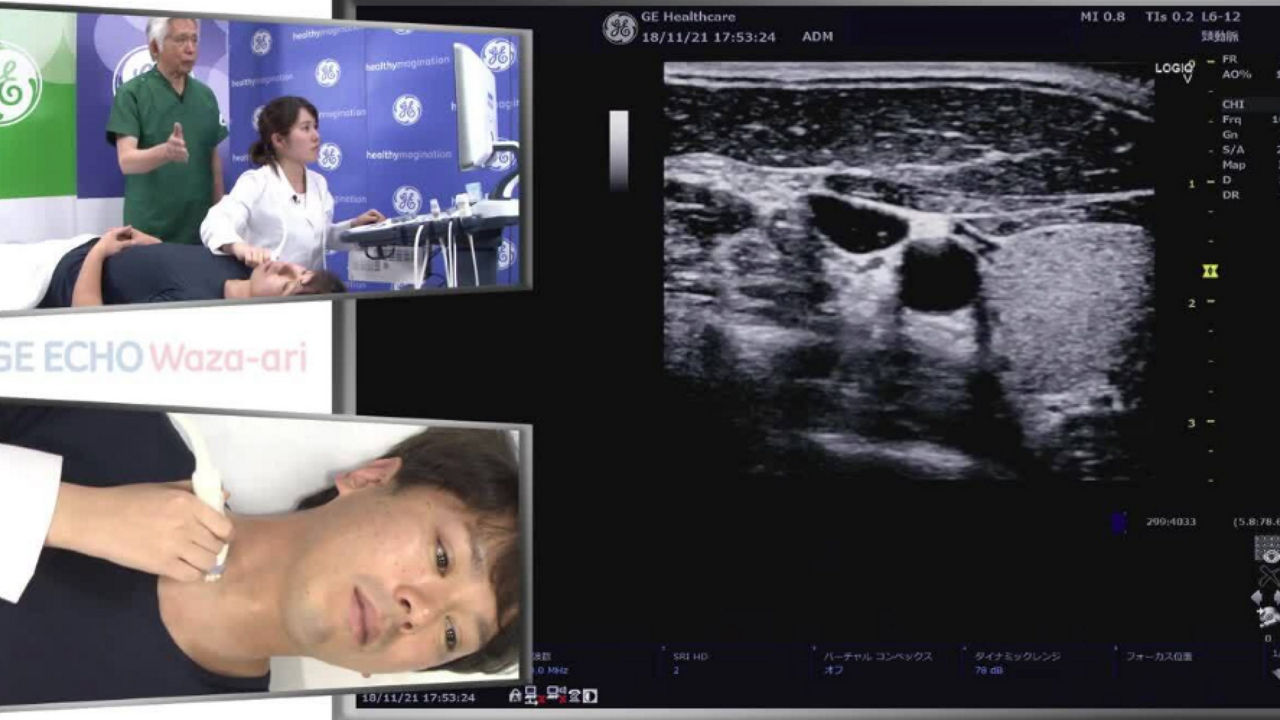Screen dimensions: 1280x720
Task: Click the padlock icon in status bar
Action: 515,695
